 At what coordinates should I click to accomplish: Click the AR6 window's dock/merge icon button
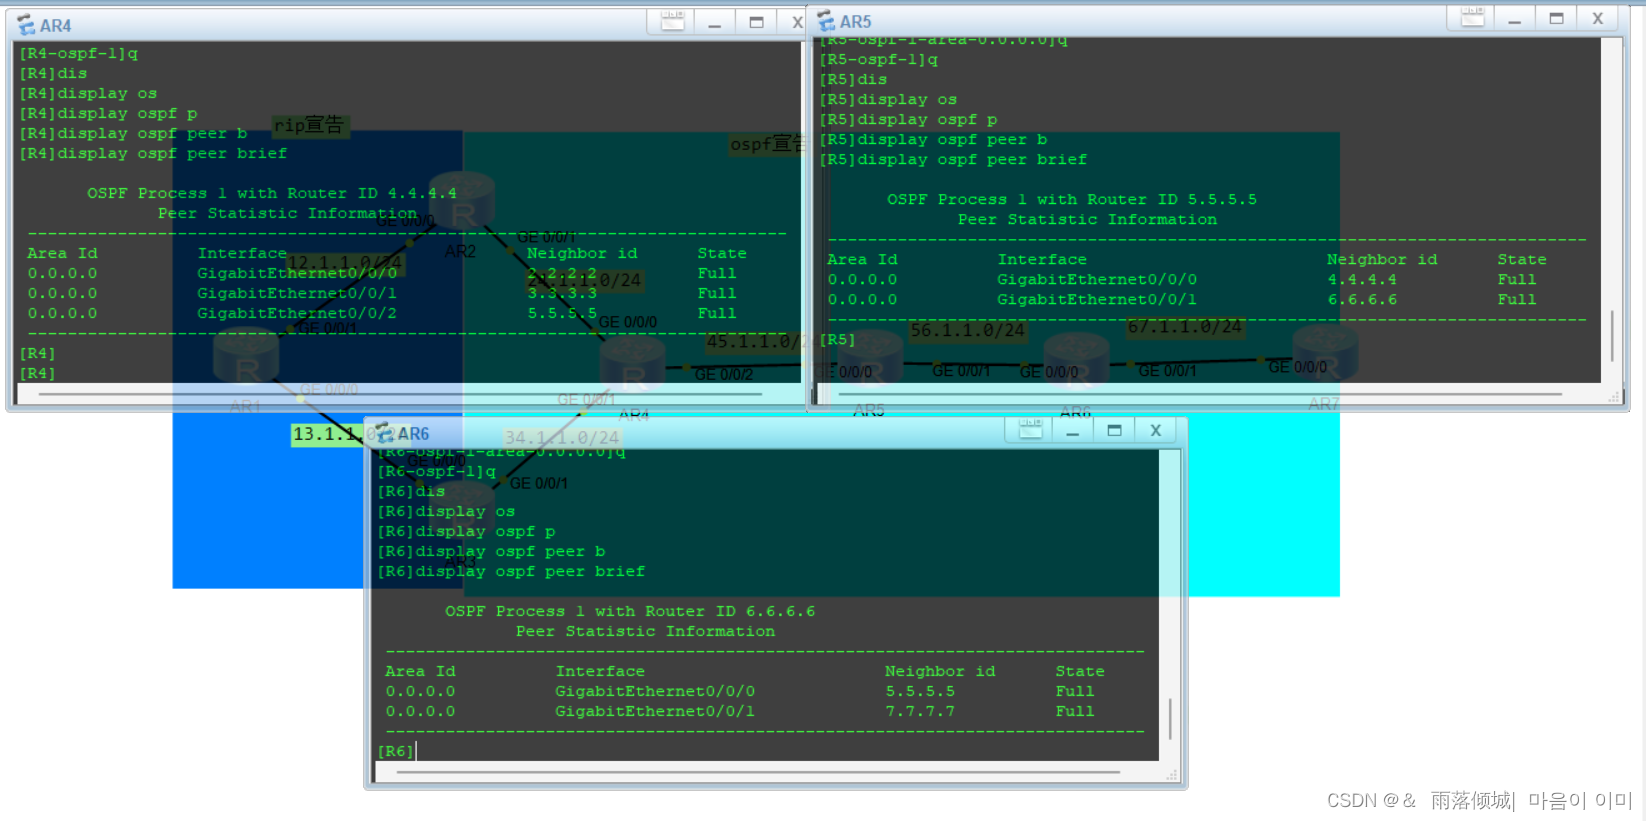(1031, 430)
